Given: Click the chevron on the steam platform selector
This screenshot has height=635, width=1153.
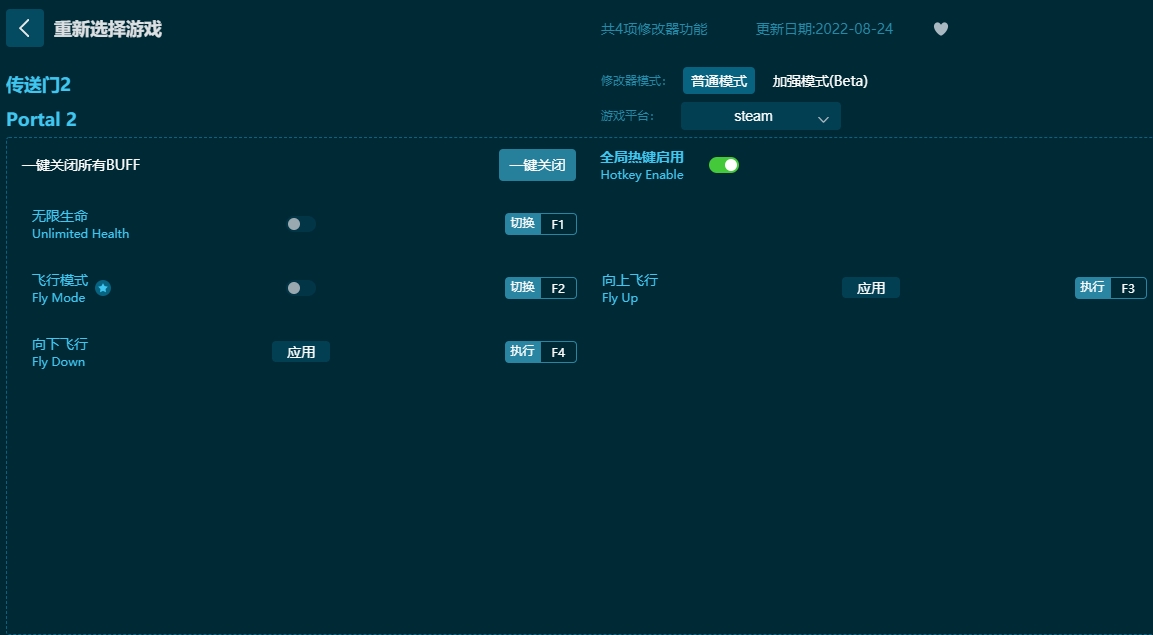Looking at the screenshot, I should coord(824,117).
